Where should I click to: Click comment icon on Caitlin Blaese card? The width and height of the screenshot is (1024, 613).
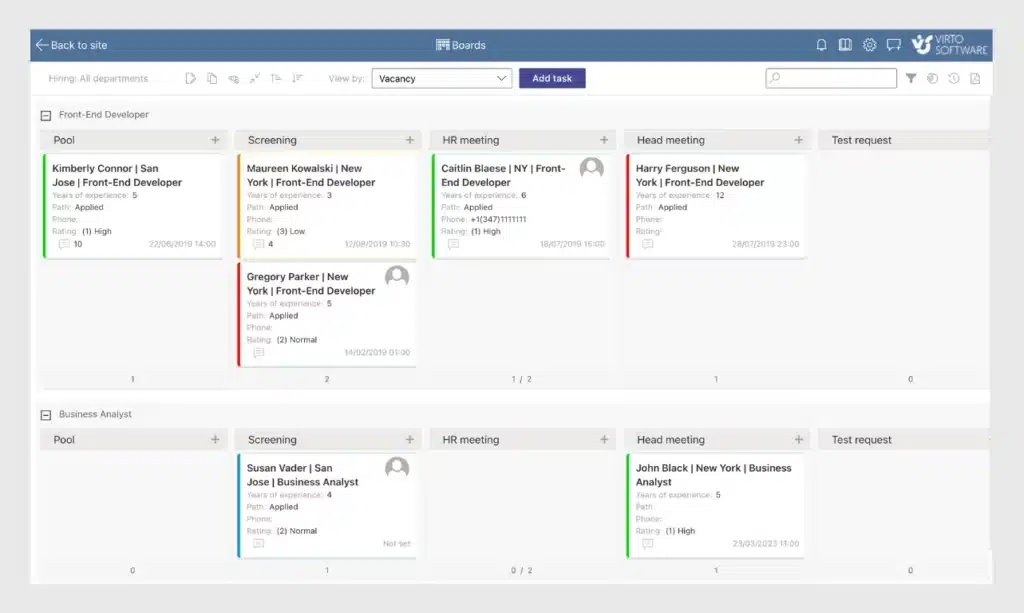(453, 244)
